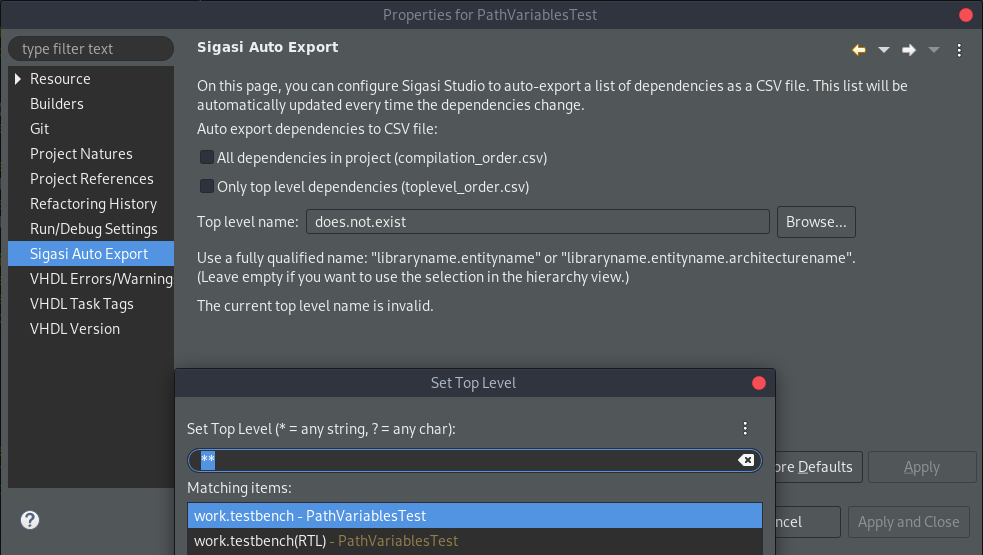Click the Browse... button
983x555 pixels.
tap(816, 222)
